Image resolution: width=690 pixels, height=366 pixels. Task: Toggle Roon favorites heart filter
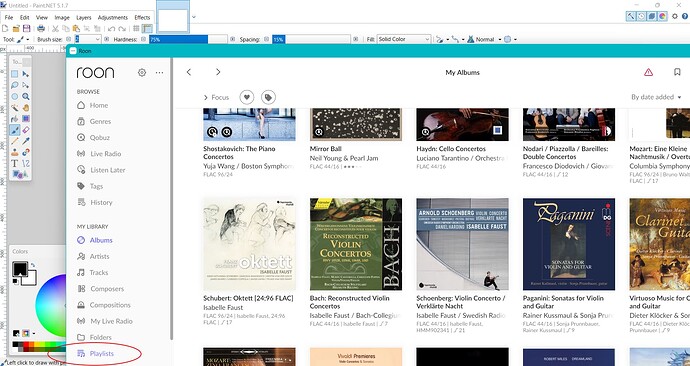(247, 97)
